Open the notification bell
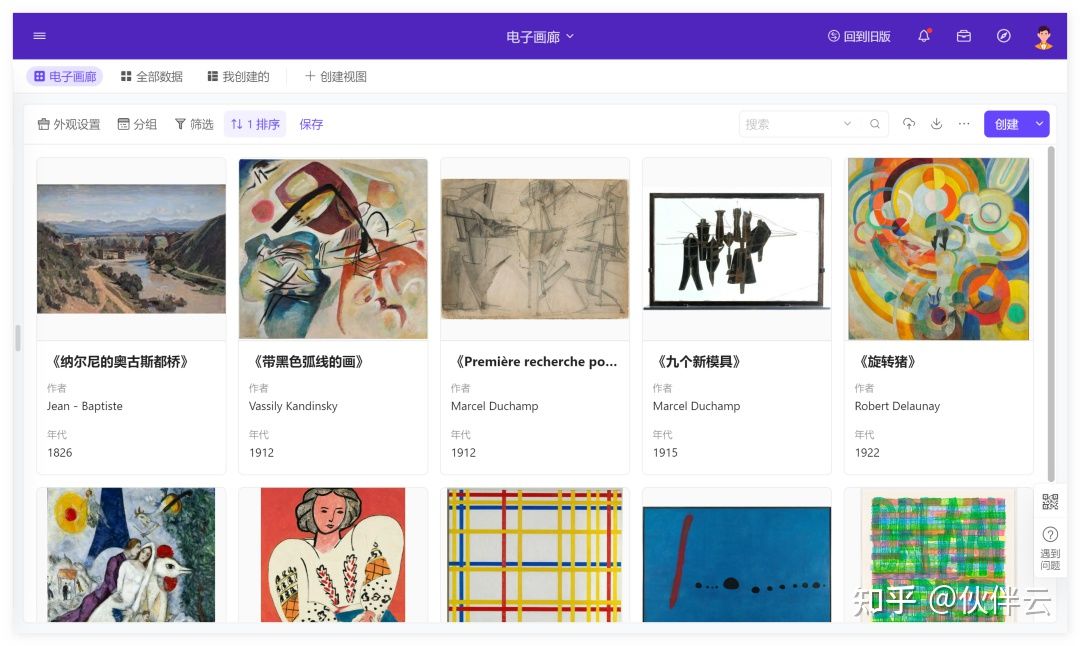 click(x=924, y=36)
